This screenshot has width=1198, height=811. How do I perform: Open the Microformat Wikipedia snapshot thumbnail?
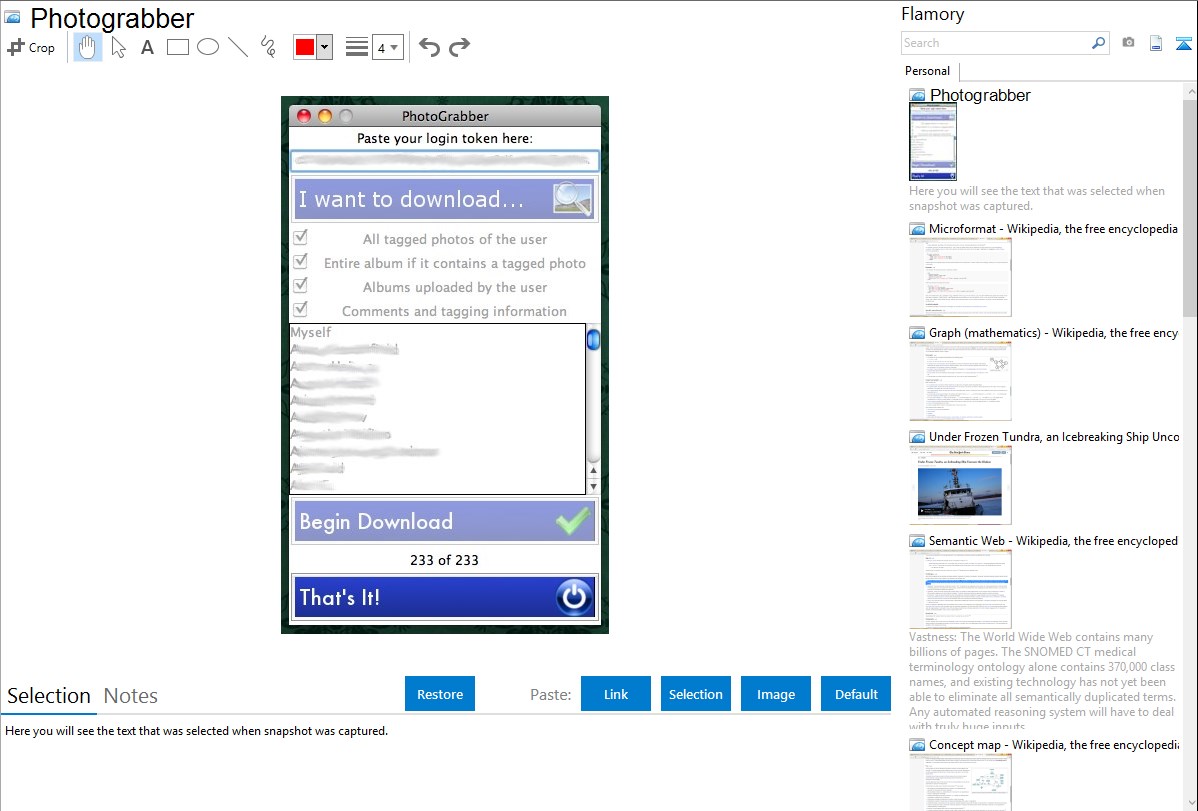tap(960, 277)
